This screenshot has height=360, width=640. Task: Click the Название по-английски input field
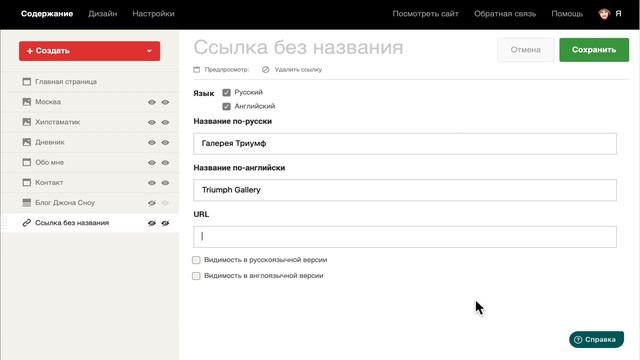click(405, 190)
